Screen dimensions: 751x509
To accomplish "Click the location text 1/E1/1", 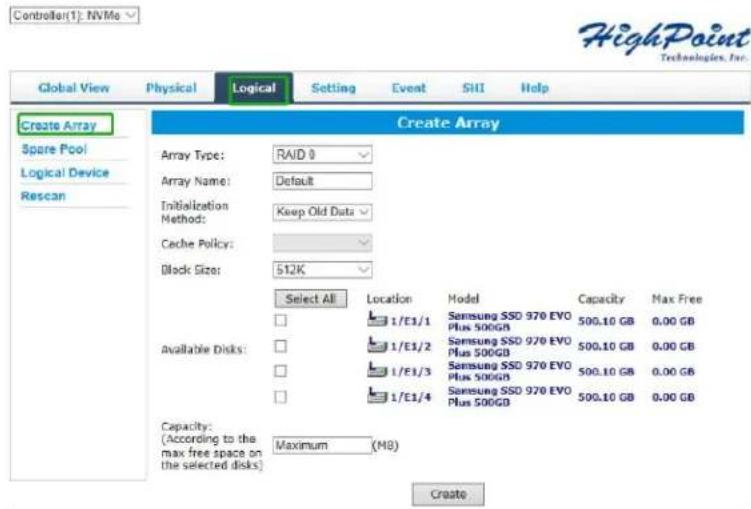I will pos(410,321).
